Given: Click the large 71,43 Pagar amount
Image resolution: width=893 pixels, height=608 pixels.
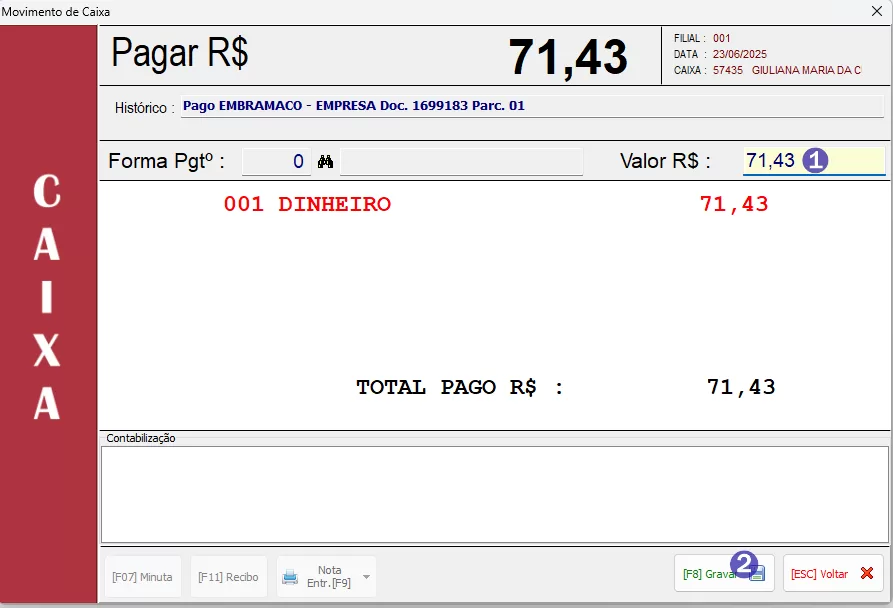Looking at the screenshot, I should (x=567, y=57).
